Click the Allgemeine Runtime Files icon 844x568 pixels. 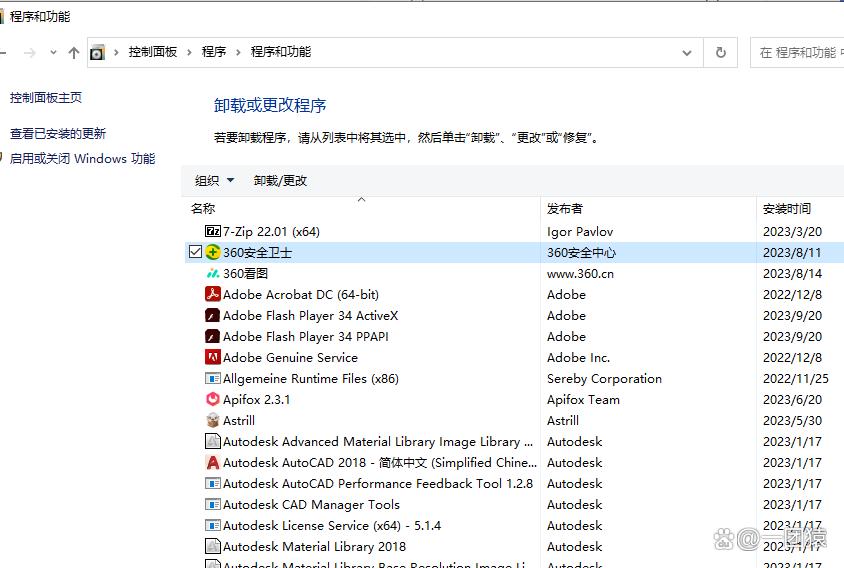213,378
